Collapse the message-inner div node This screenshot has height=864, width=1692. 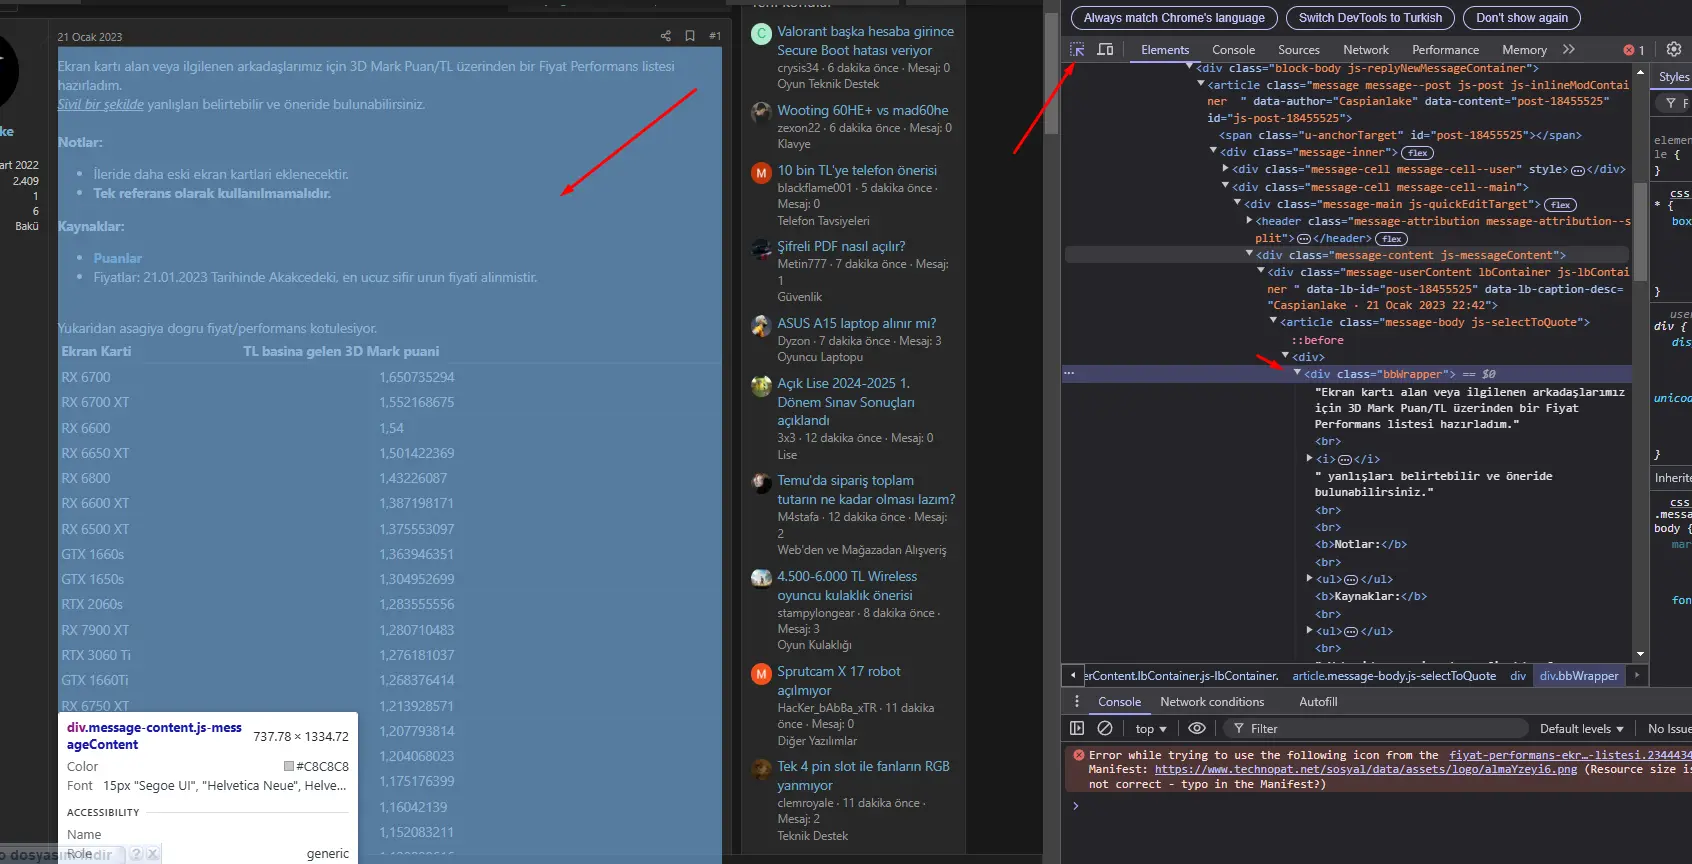1213,151
